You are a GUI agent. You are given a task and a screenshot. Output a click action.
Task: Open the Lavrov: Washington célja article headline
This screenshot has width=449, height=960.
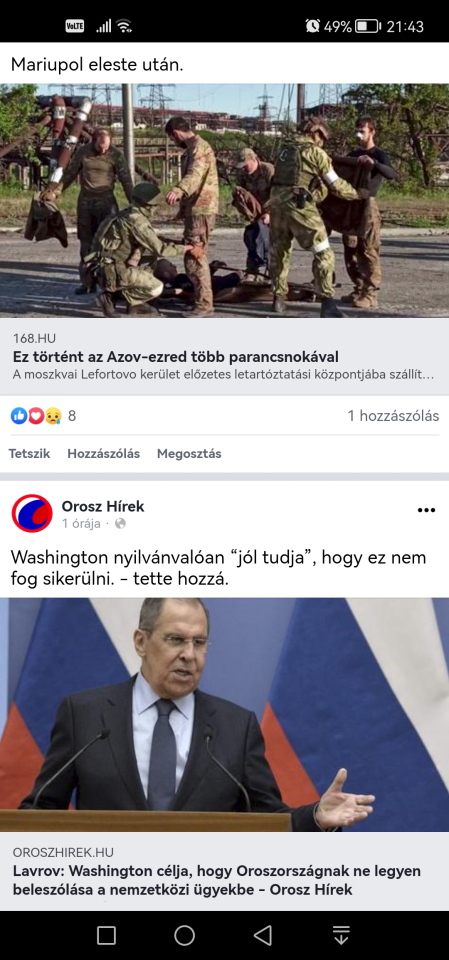pos(217,880)
